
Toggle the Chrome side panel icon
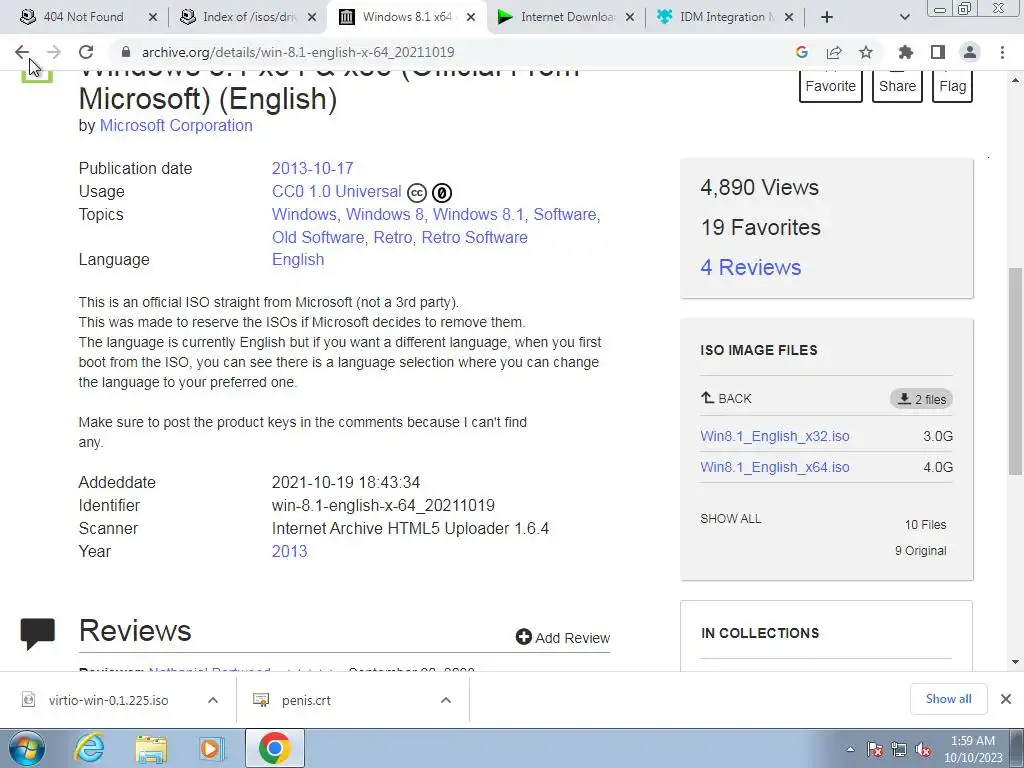coord(938,52)
